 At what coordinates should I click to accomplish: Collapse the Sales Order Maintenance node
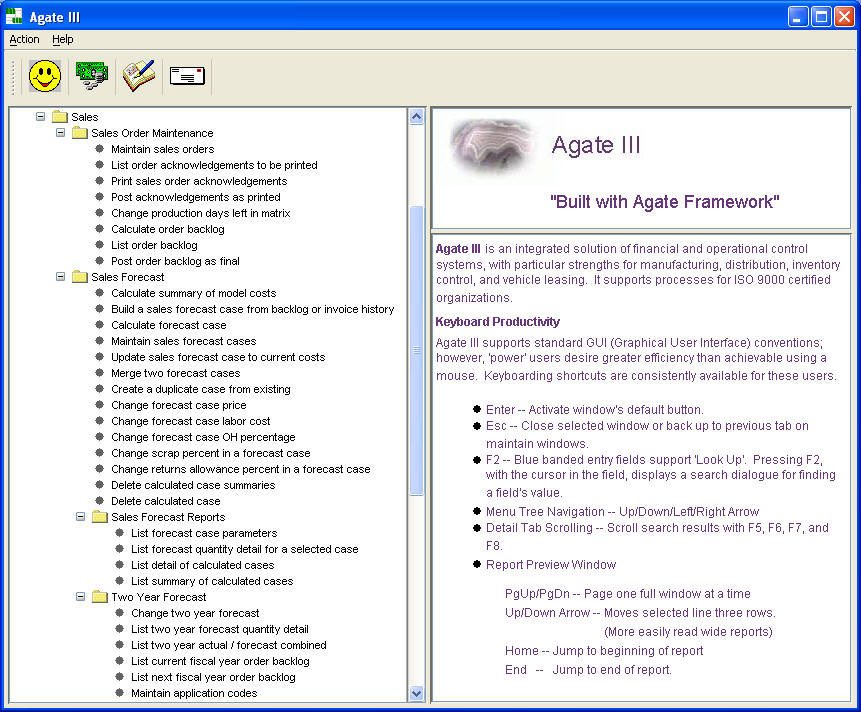tap(60, 132)
